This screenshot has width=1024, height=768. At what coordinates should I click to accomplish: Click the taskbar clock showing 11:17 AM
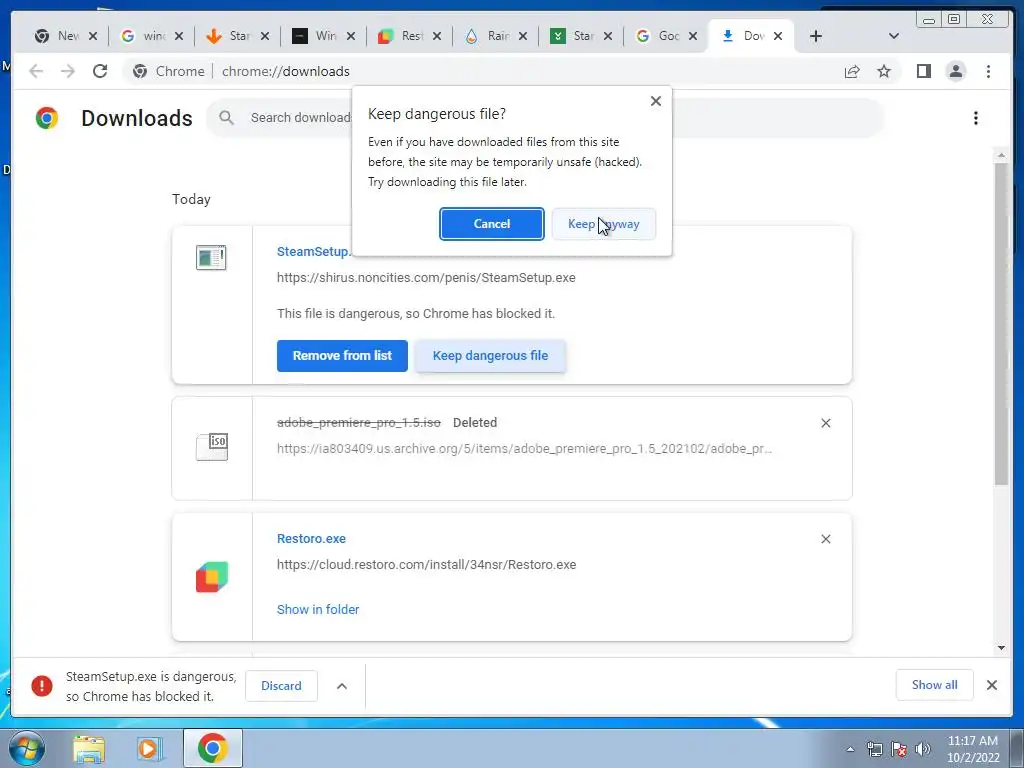[972, 748]
